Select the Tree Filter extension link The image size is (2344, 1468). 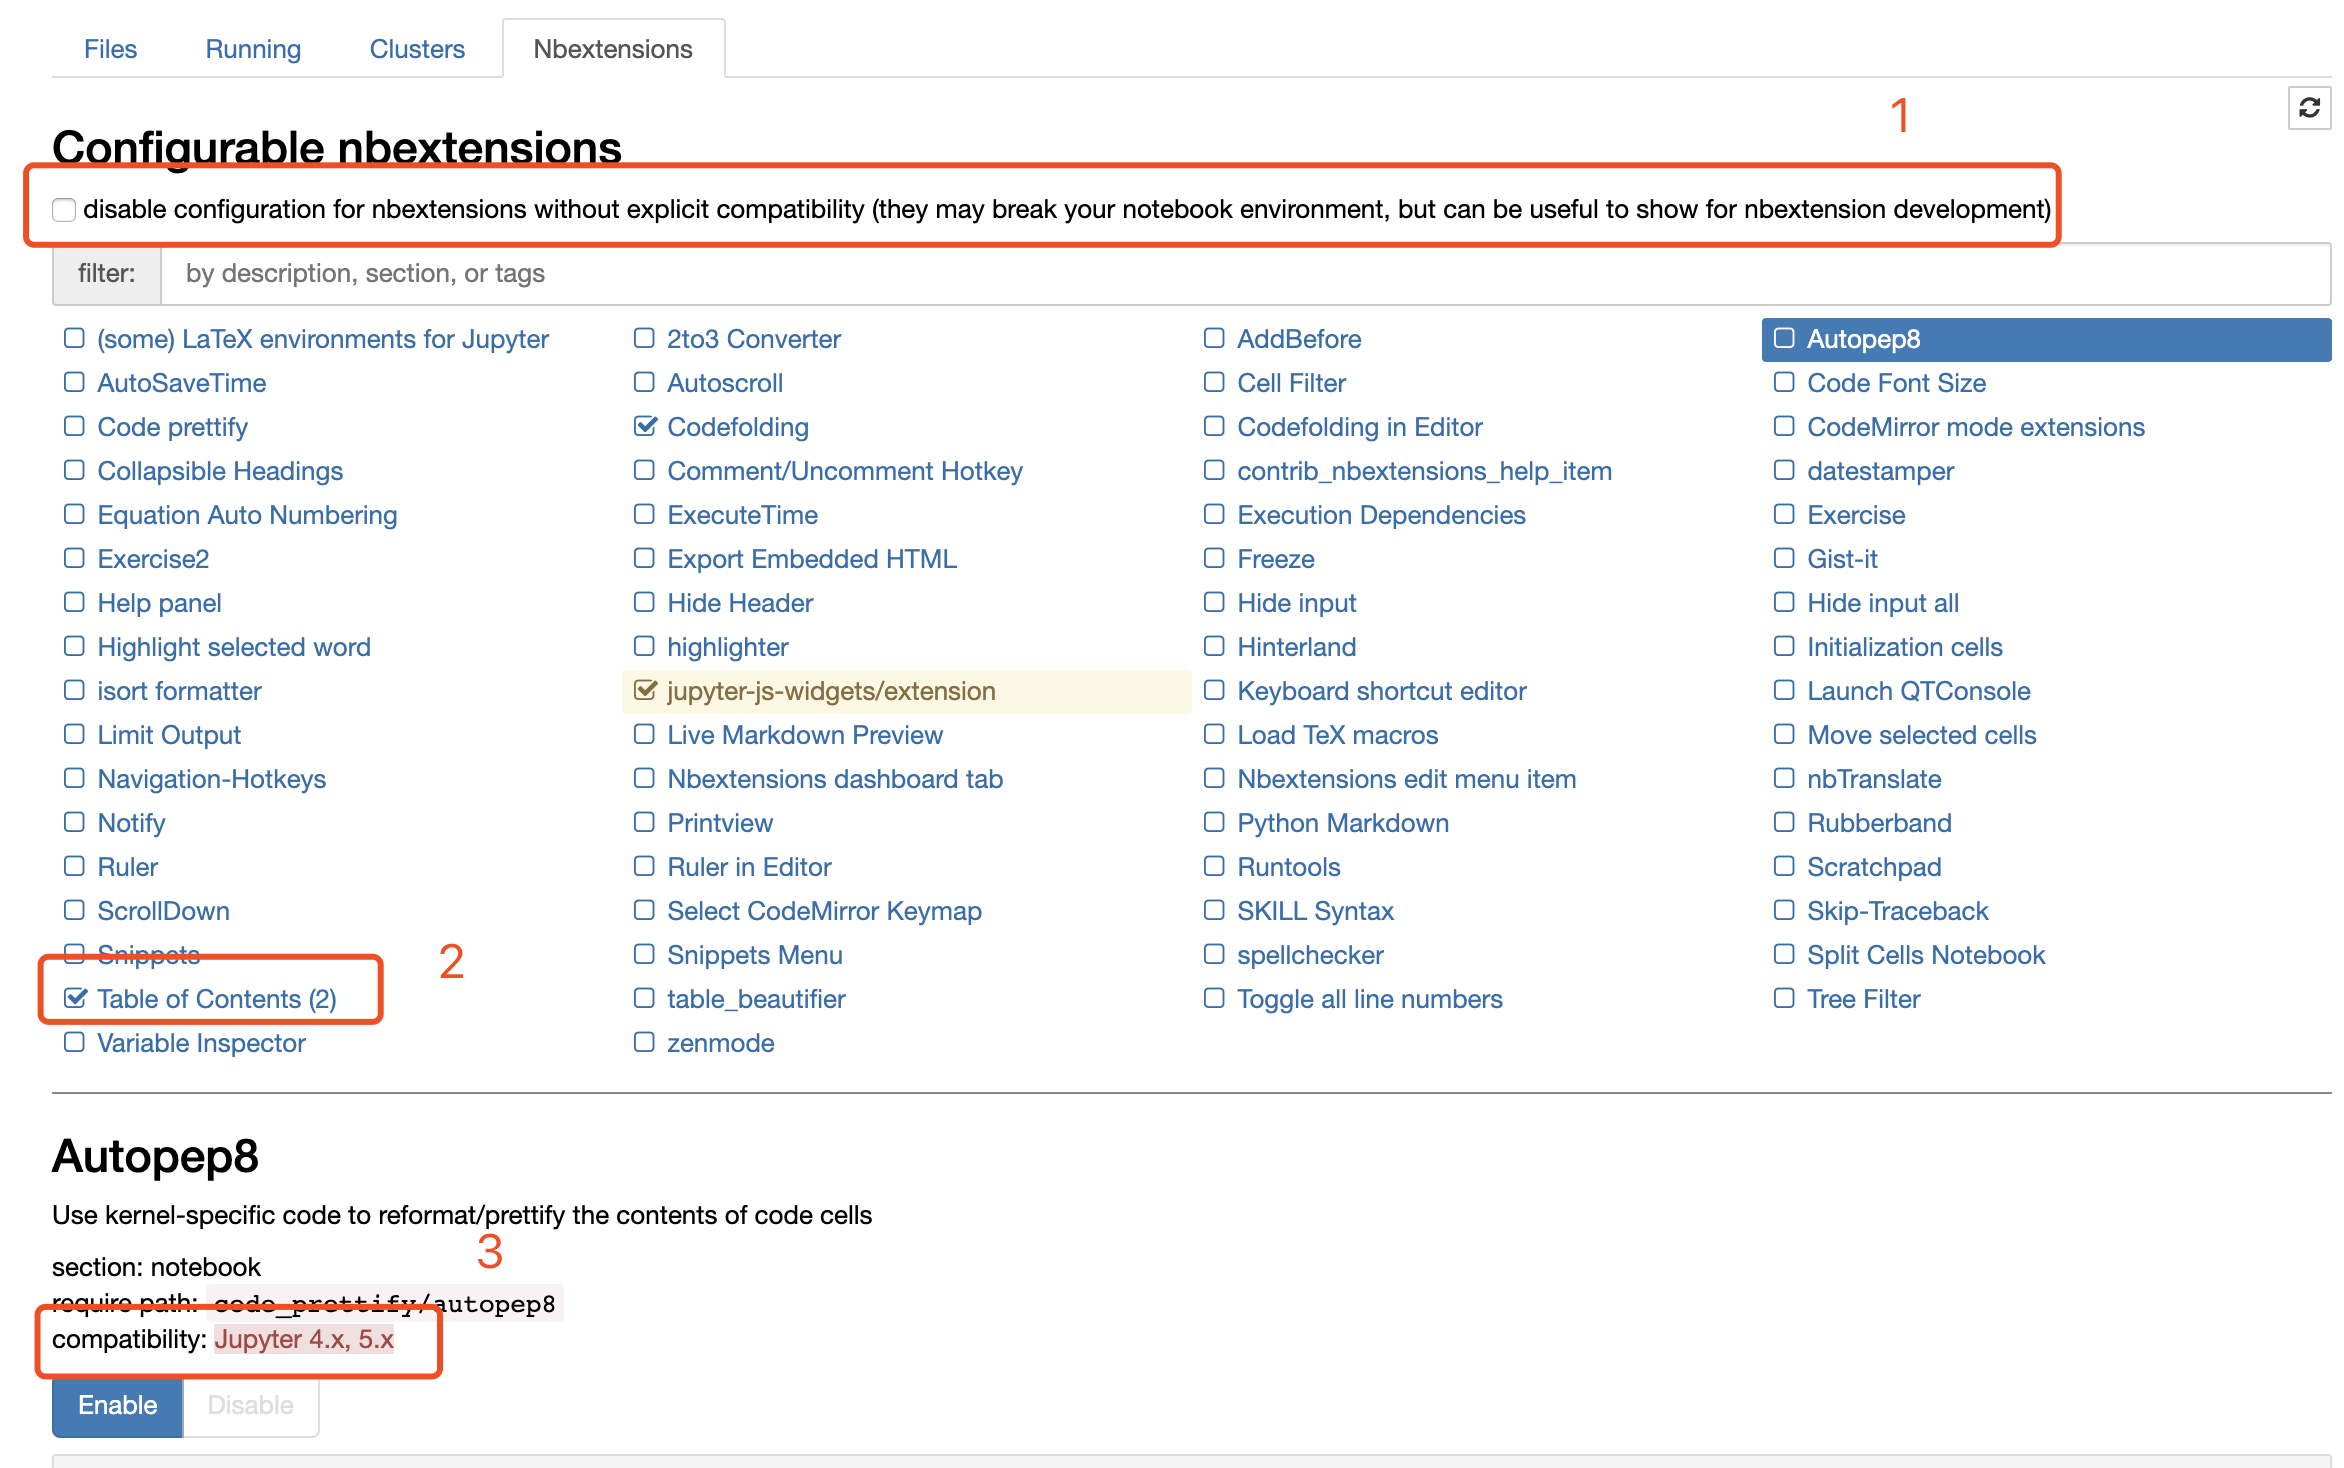1863,999
